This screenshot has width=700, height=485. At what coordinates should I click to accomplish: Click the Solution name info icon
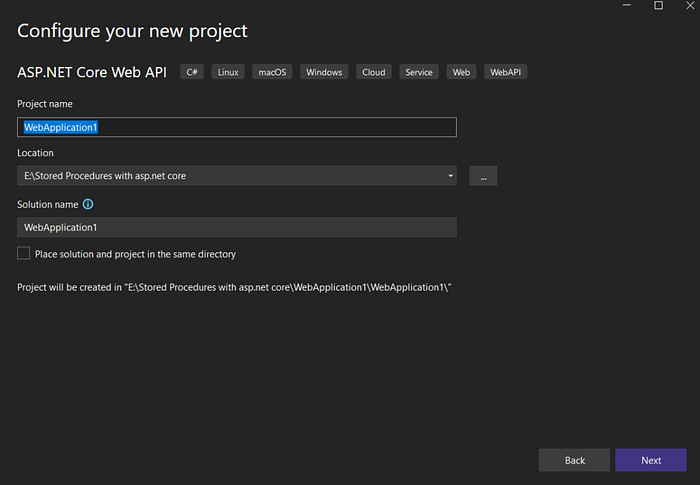pos(88,204)
